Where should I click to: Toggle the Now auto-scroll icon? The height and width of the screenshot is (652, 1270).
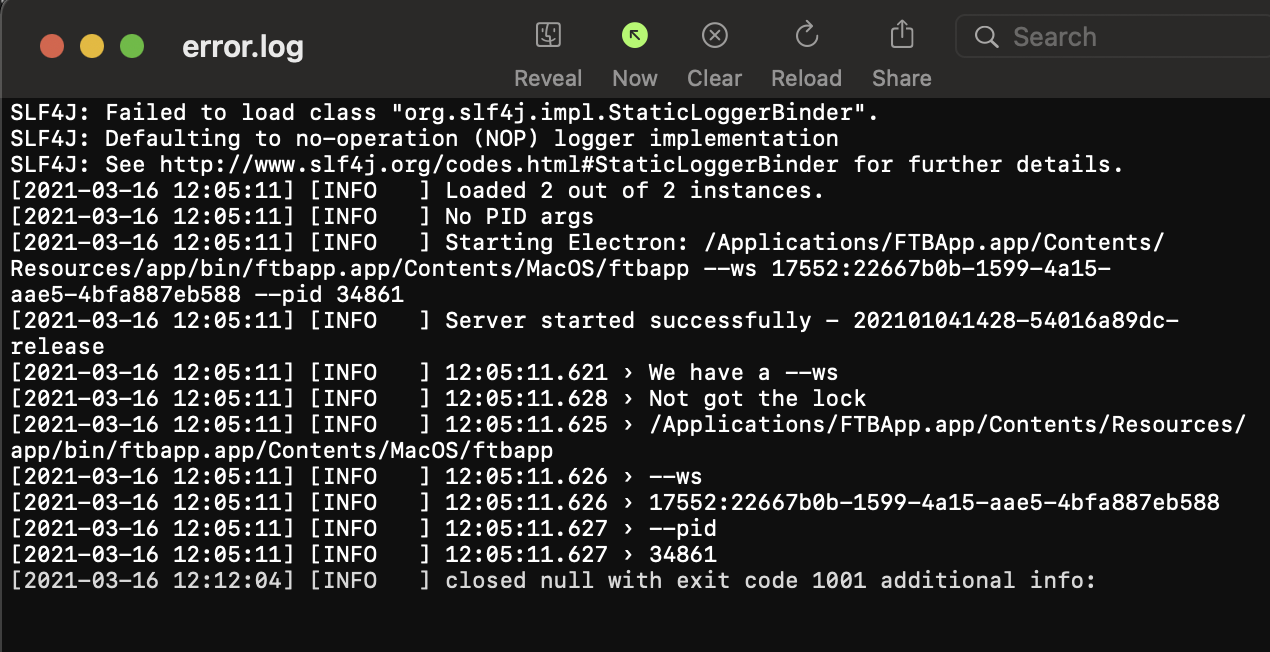point(634,37)
